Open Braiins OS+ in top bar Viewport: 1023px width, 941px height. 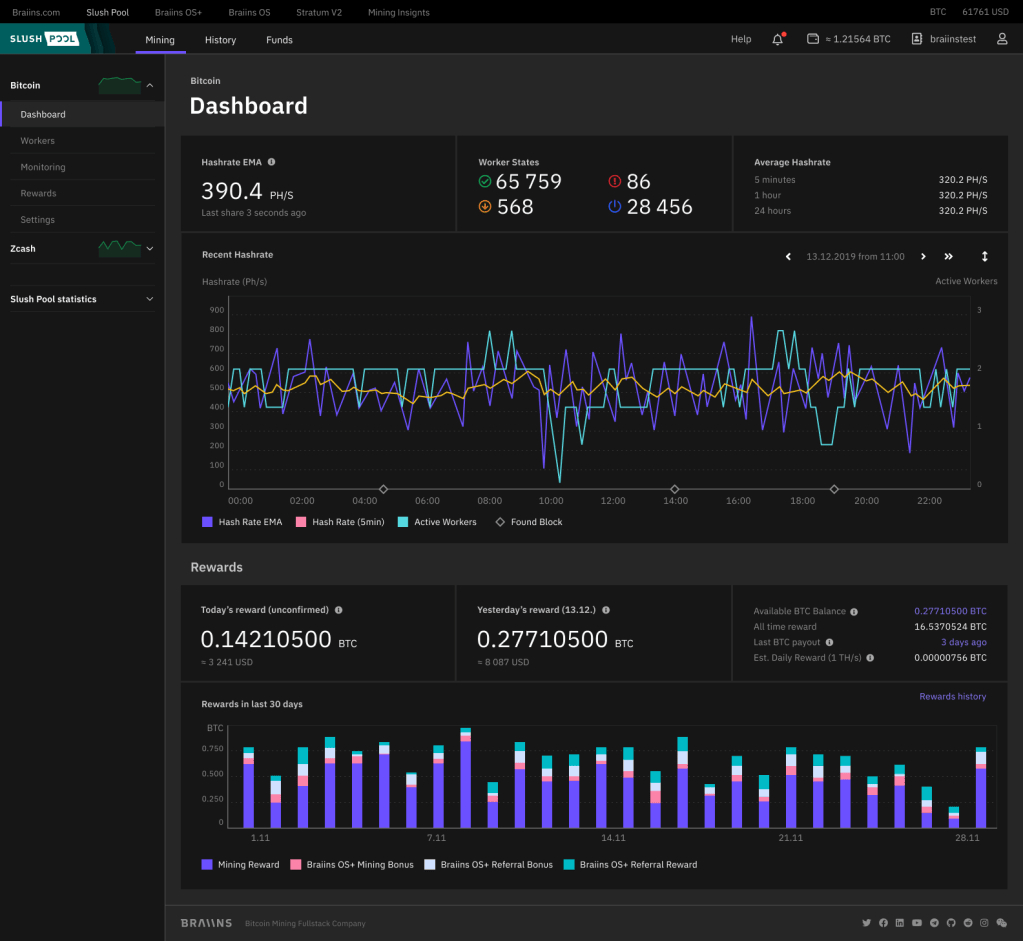click(x=178, y=12)
